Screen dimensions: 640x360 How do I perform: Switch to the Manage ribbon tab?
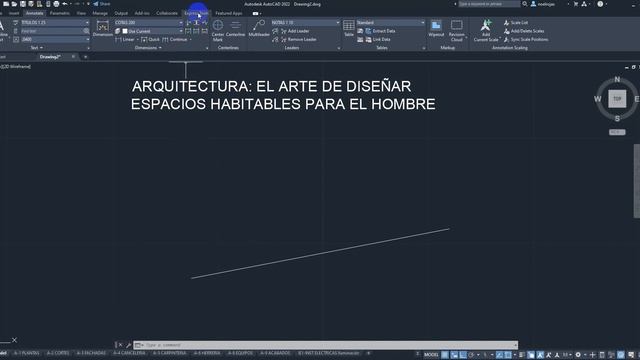point(100,13)
